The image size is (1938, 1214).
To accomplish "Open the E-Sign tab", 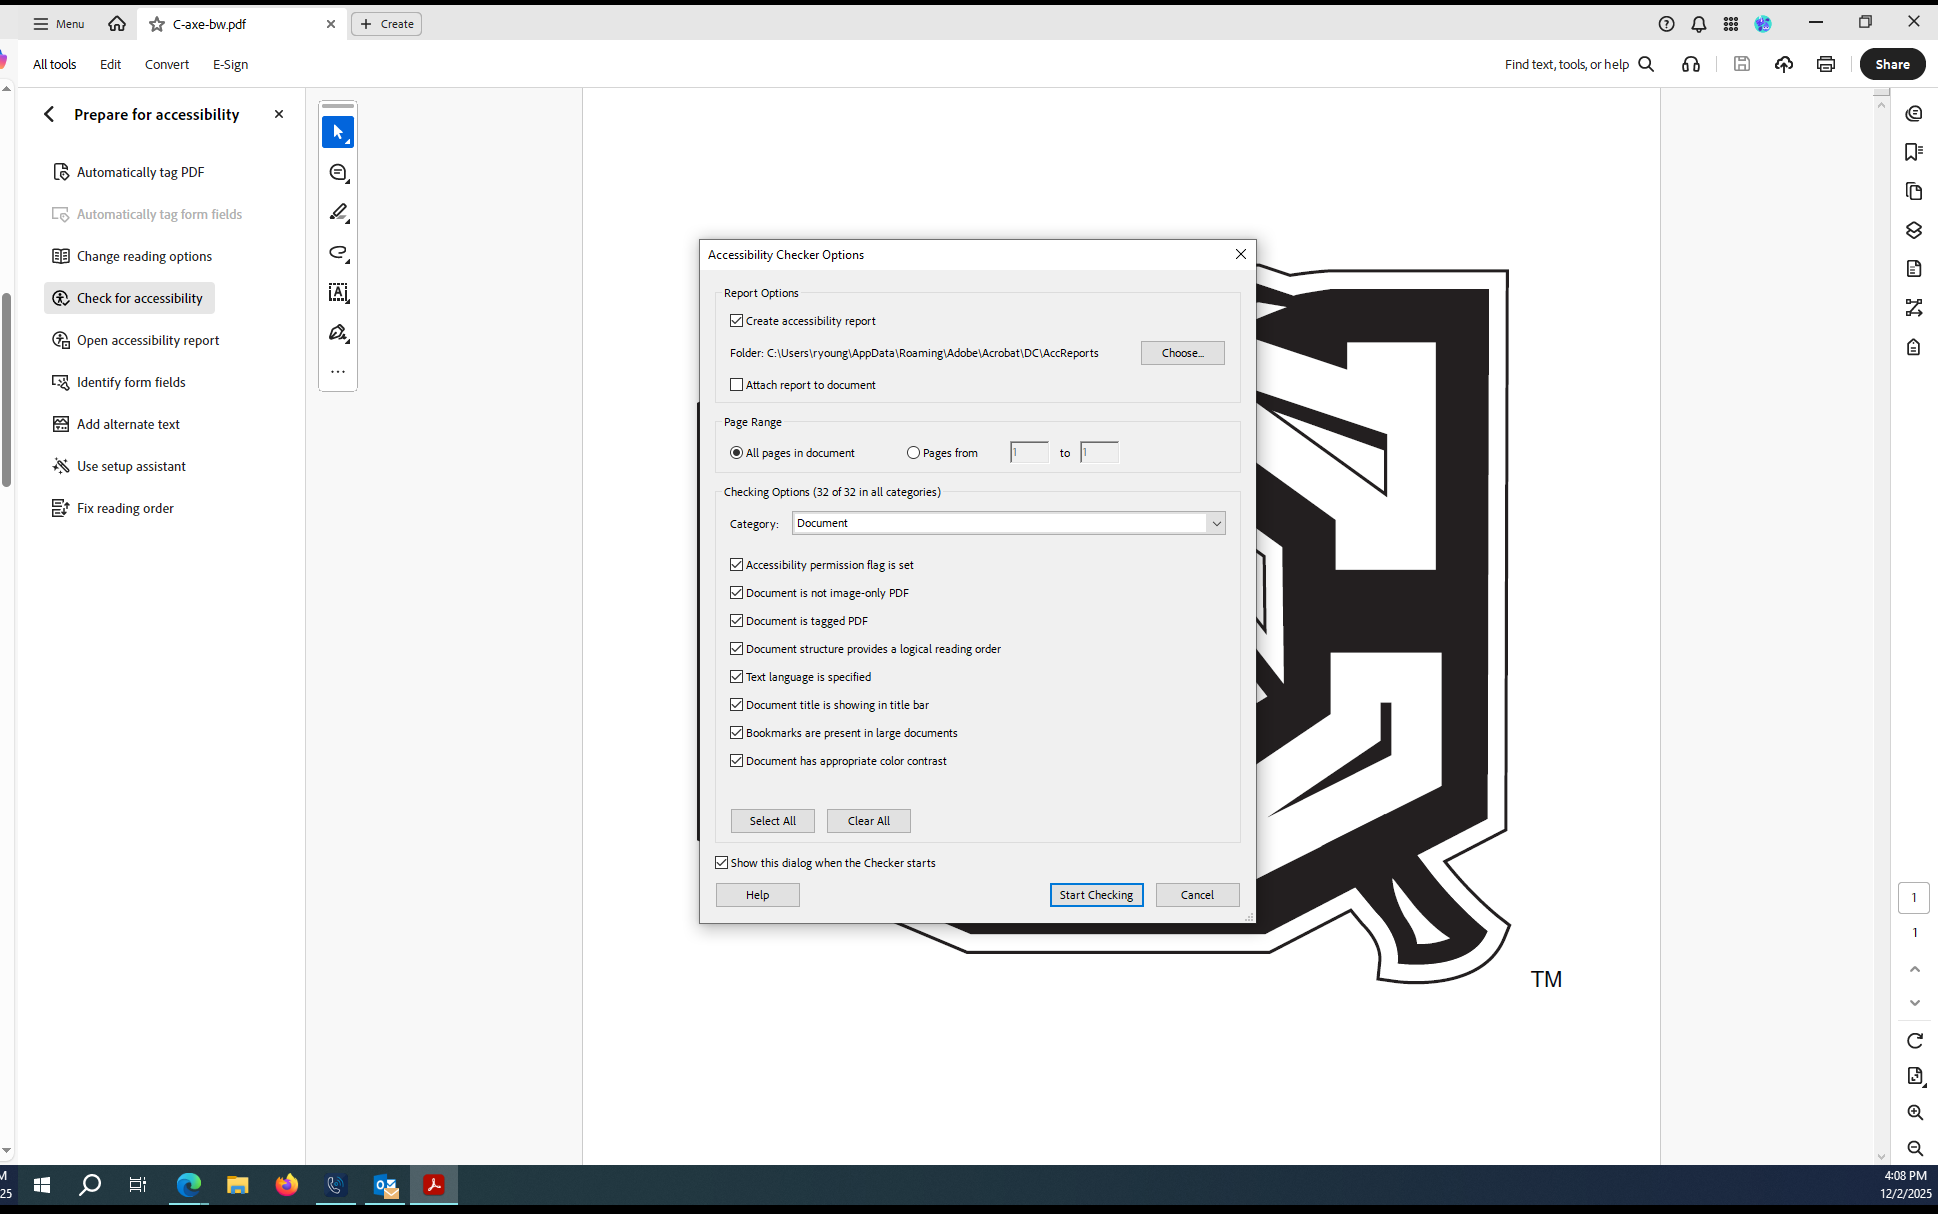I will tap(230, 64).
